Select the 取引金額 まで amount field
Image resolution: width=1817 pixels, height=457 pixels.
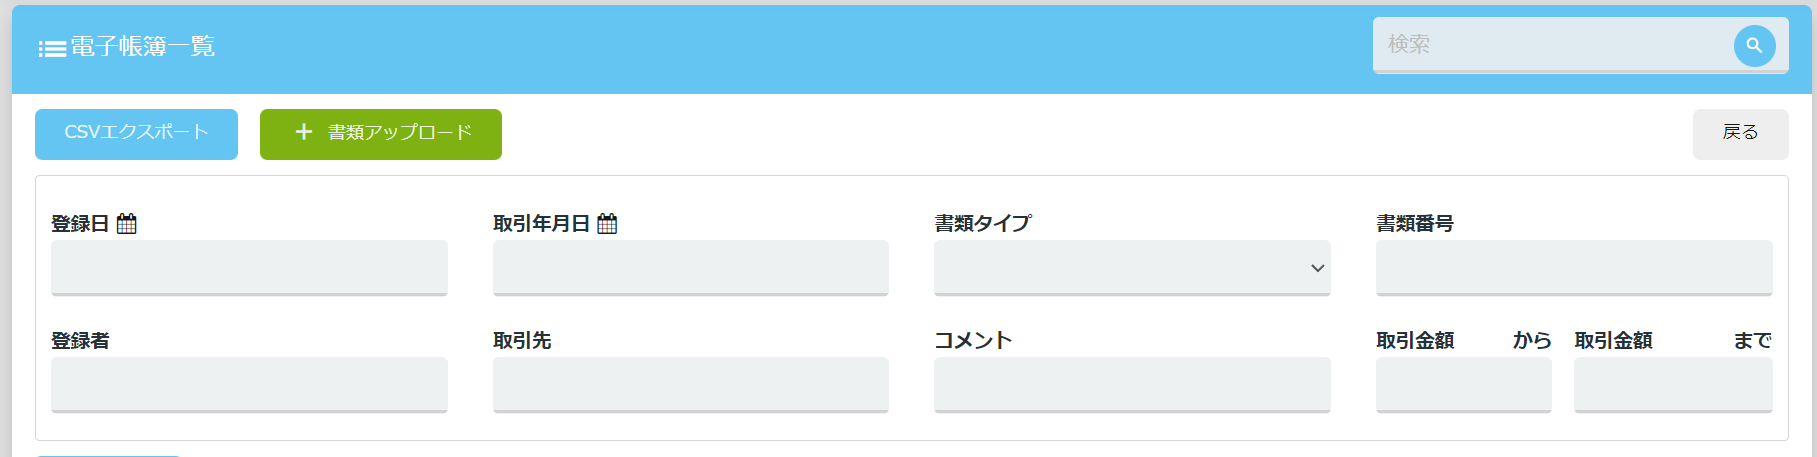coord(1673,385)
